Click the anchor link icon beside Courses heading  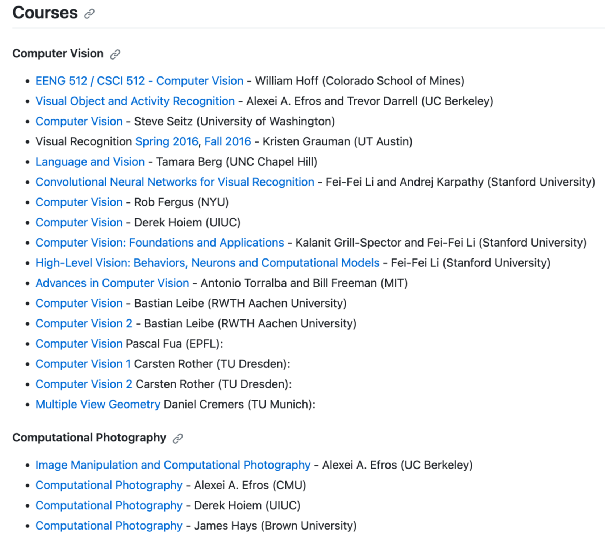point(90,14)
